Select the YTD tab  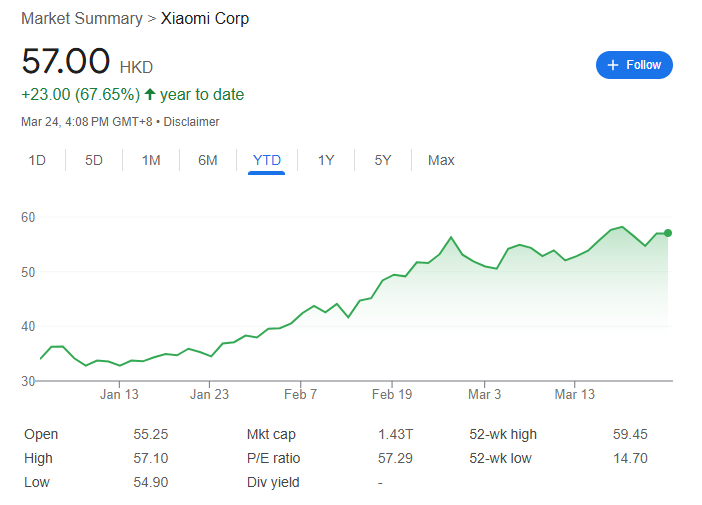(x=267, y=160)
